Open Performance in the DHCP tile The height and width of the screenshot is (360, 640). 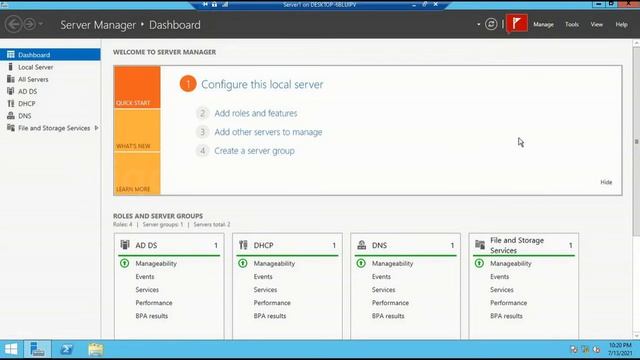point(272,303)
